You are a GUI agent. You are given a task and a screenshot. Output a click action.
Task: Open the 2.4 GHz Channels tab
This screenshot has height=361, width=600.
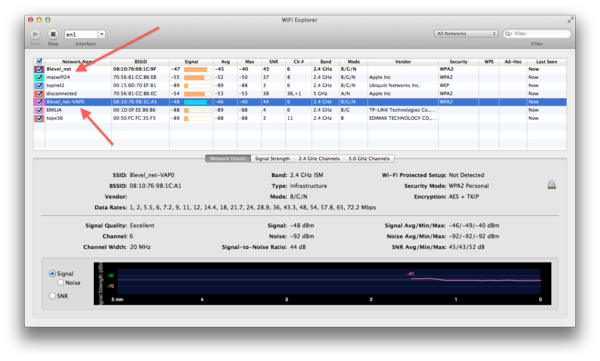tap(319, 158)
